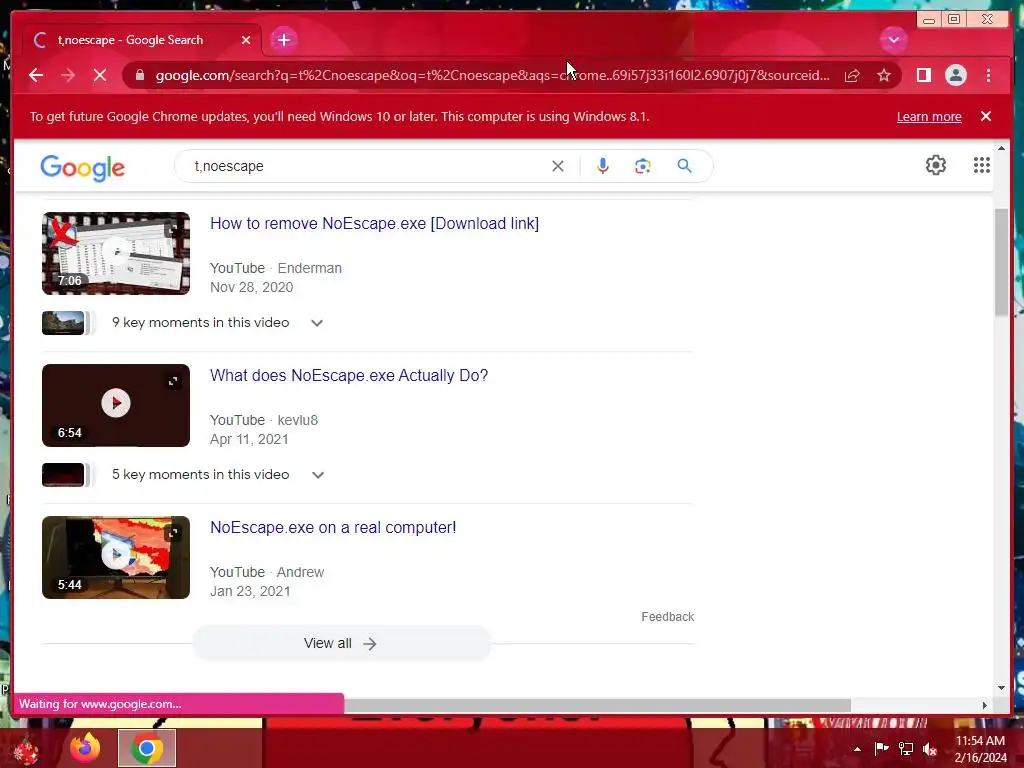This screenshot has height=768, width=1024.
Task: Bookmark this page with the star icon
Action: 884,76
